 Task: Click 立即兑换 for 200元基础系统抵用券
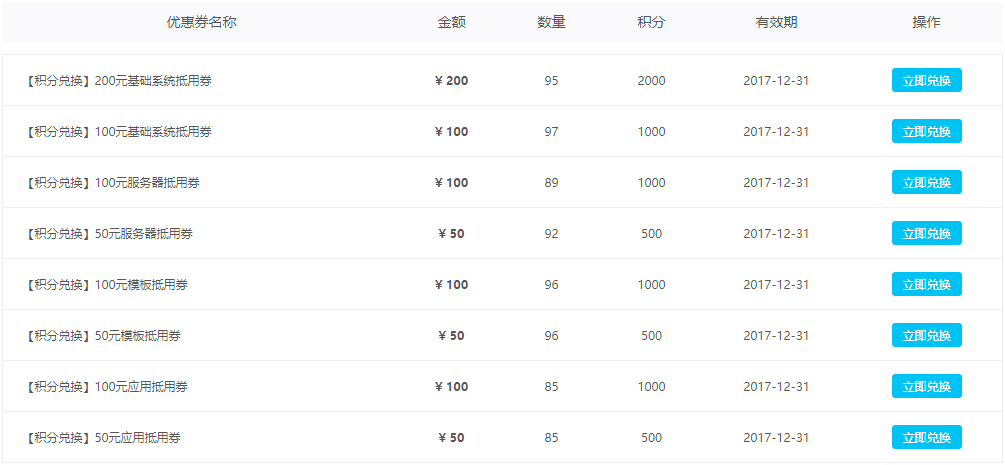[926, 81]
